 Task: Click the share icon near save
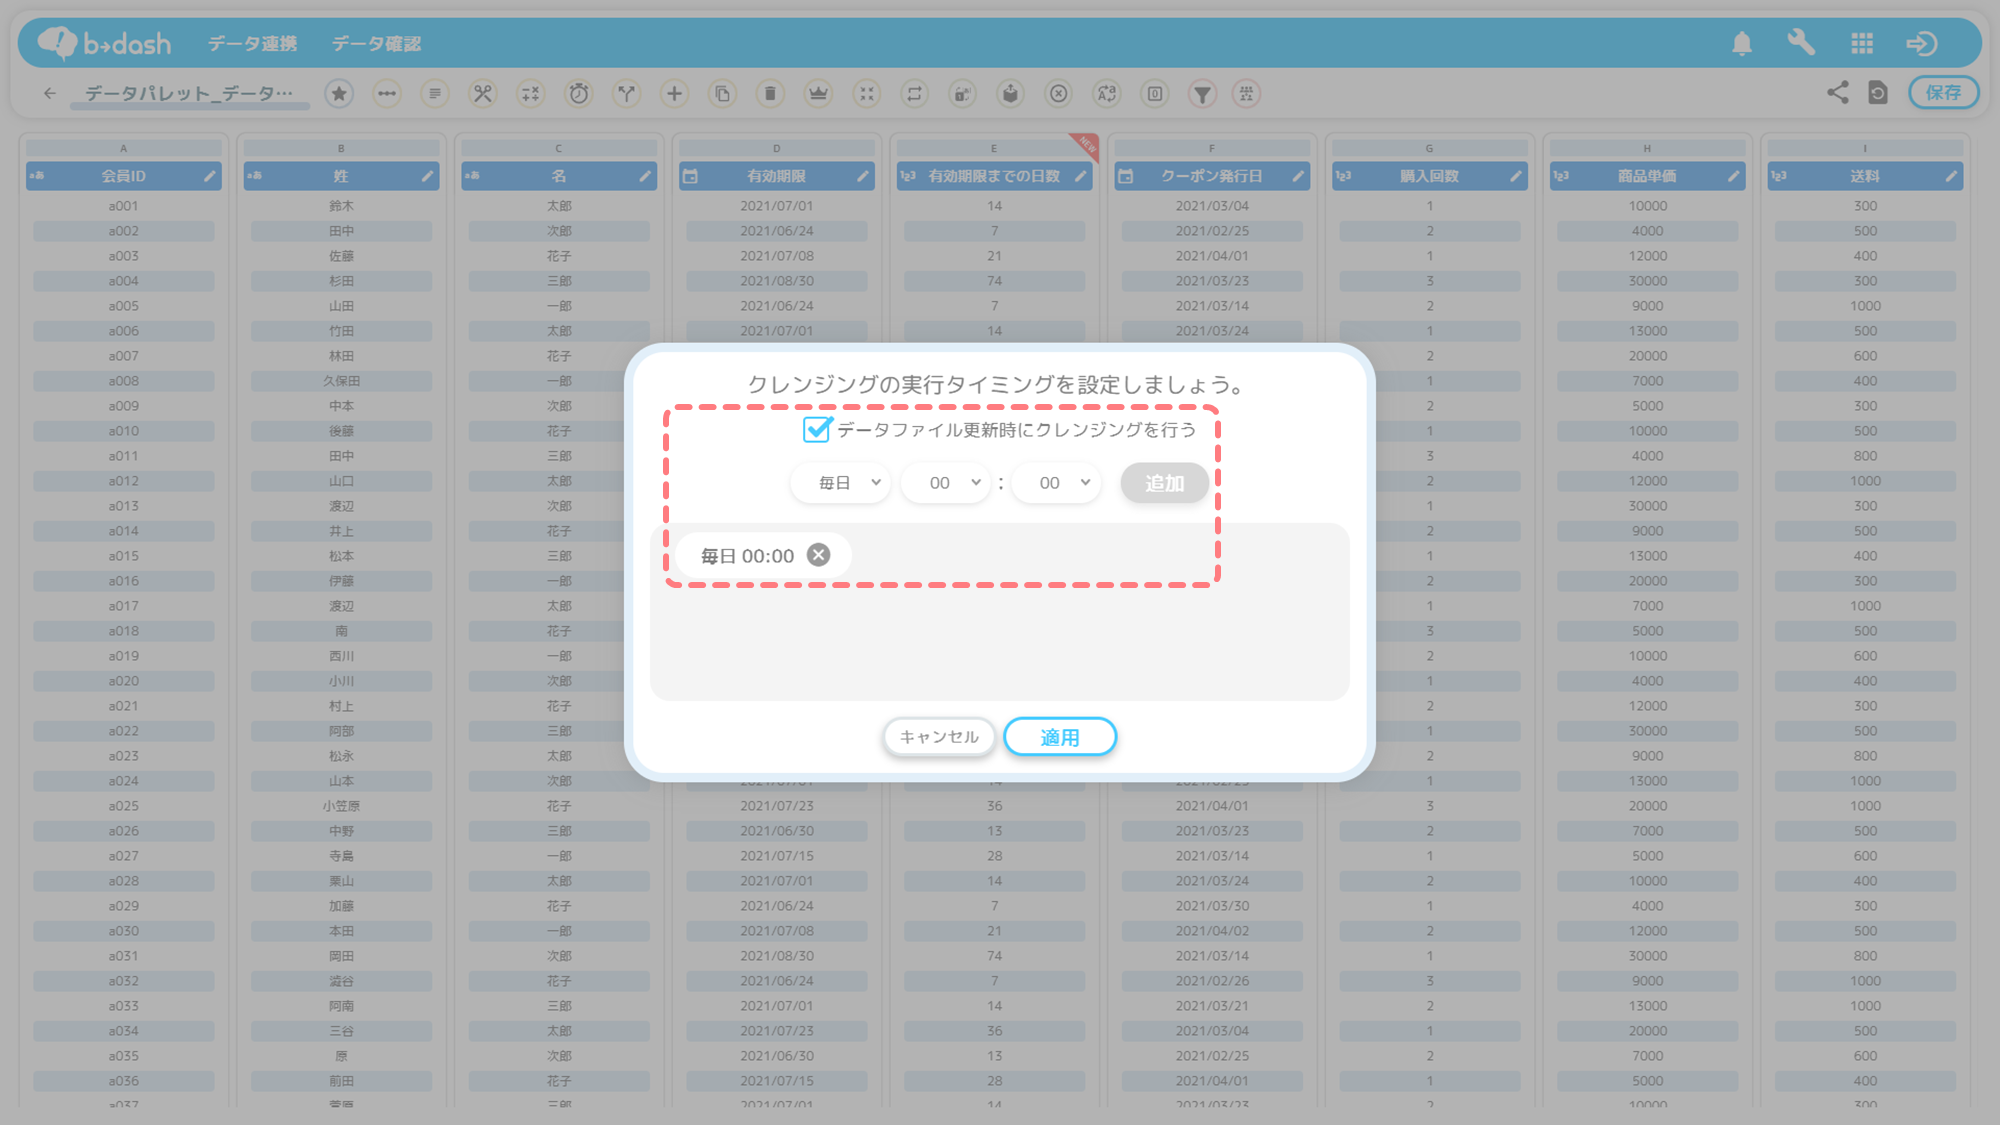click(x=1838, y=93)
